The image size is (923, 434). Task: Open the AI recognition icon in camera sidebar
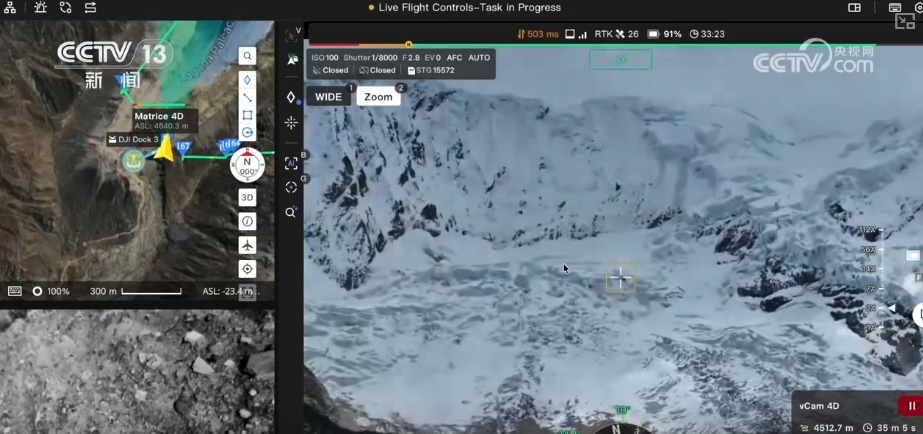pos(291,163)
